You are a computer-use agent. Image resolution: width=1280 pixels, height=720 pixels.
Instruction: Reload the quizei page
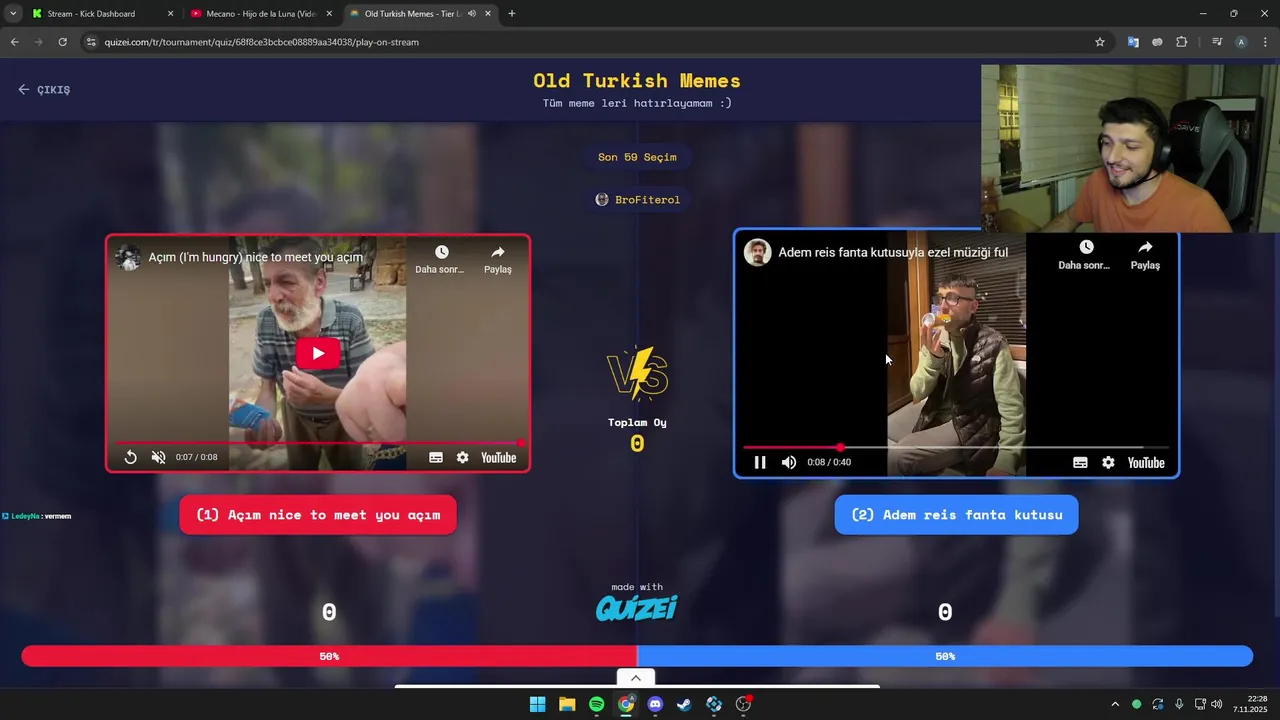[x=62, y=42]
